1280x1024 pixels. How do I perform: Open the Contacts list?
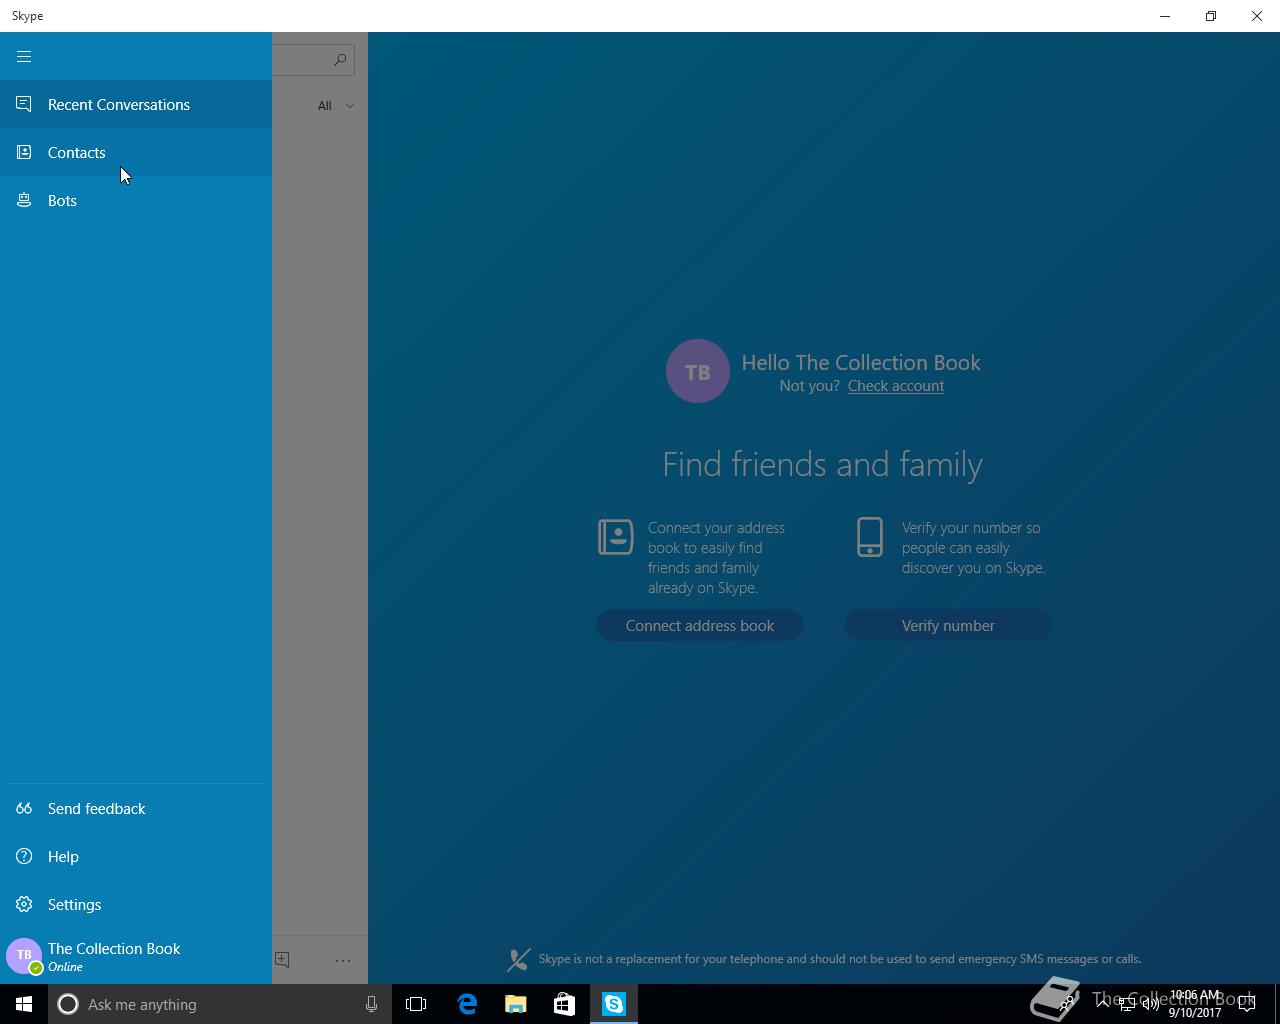pos(136,152)
